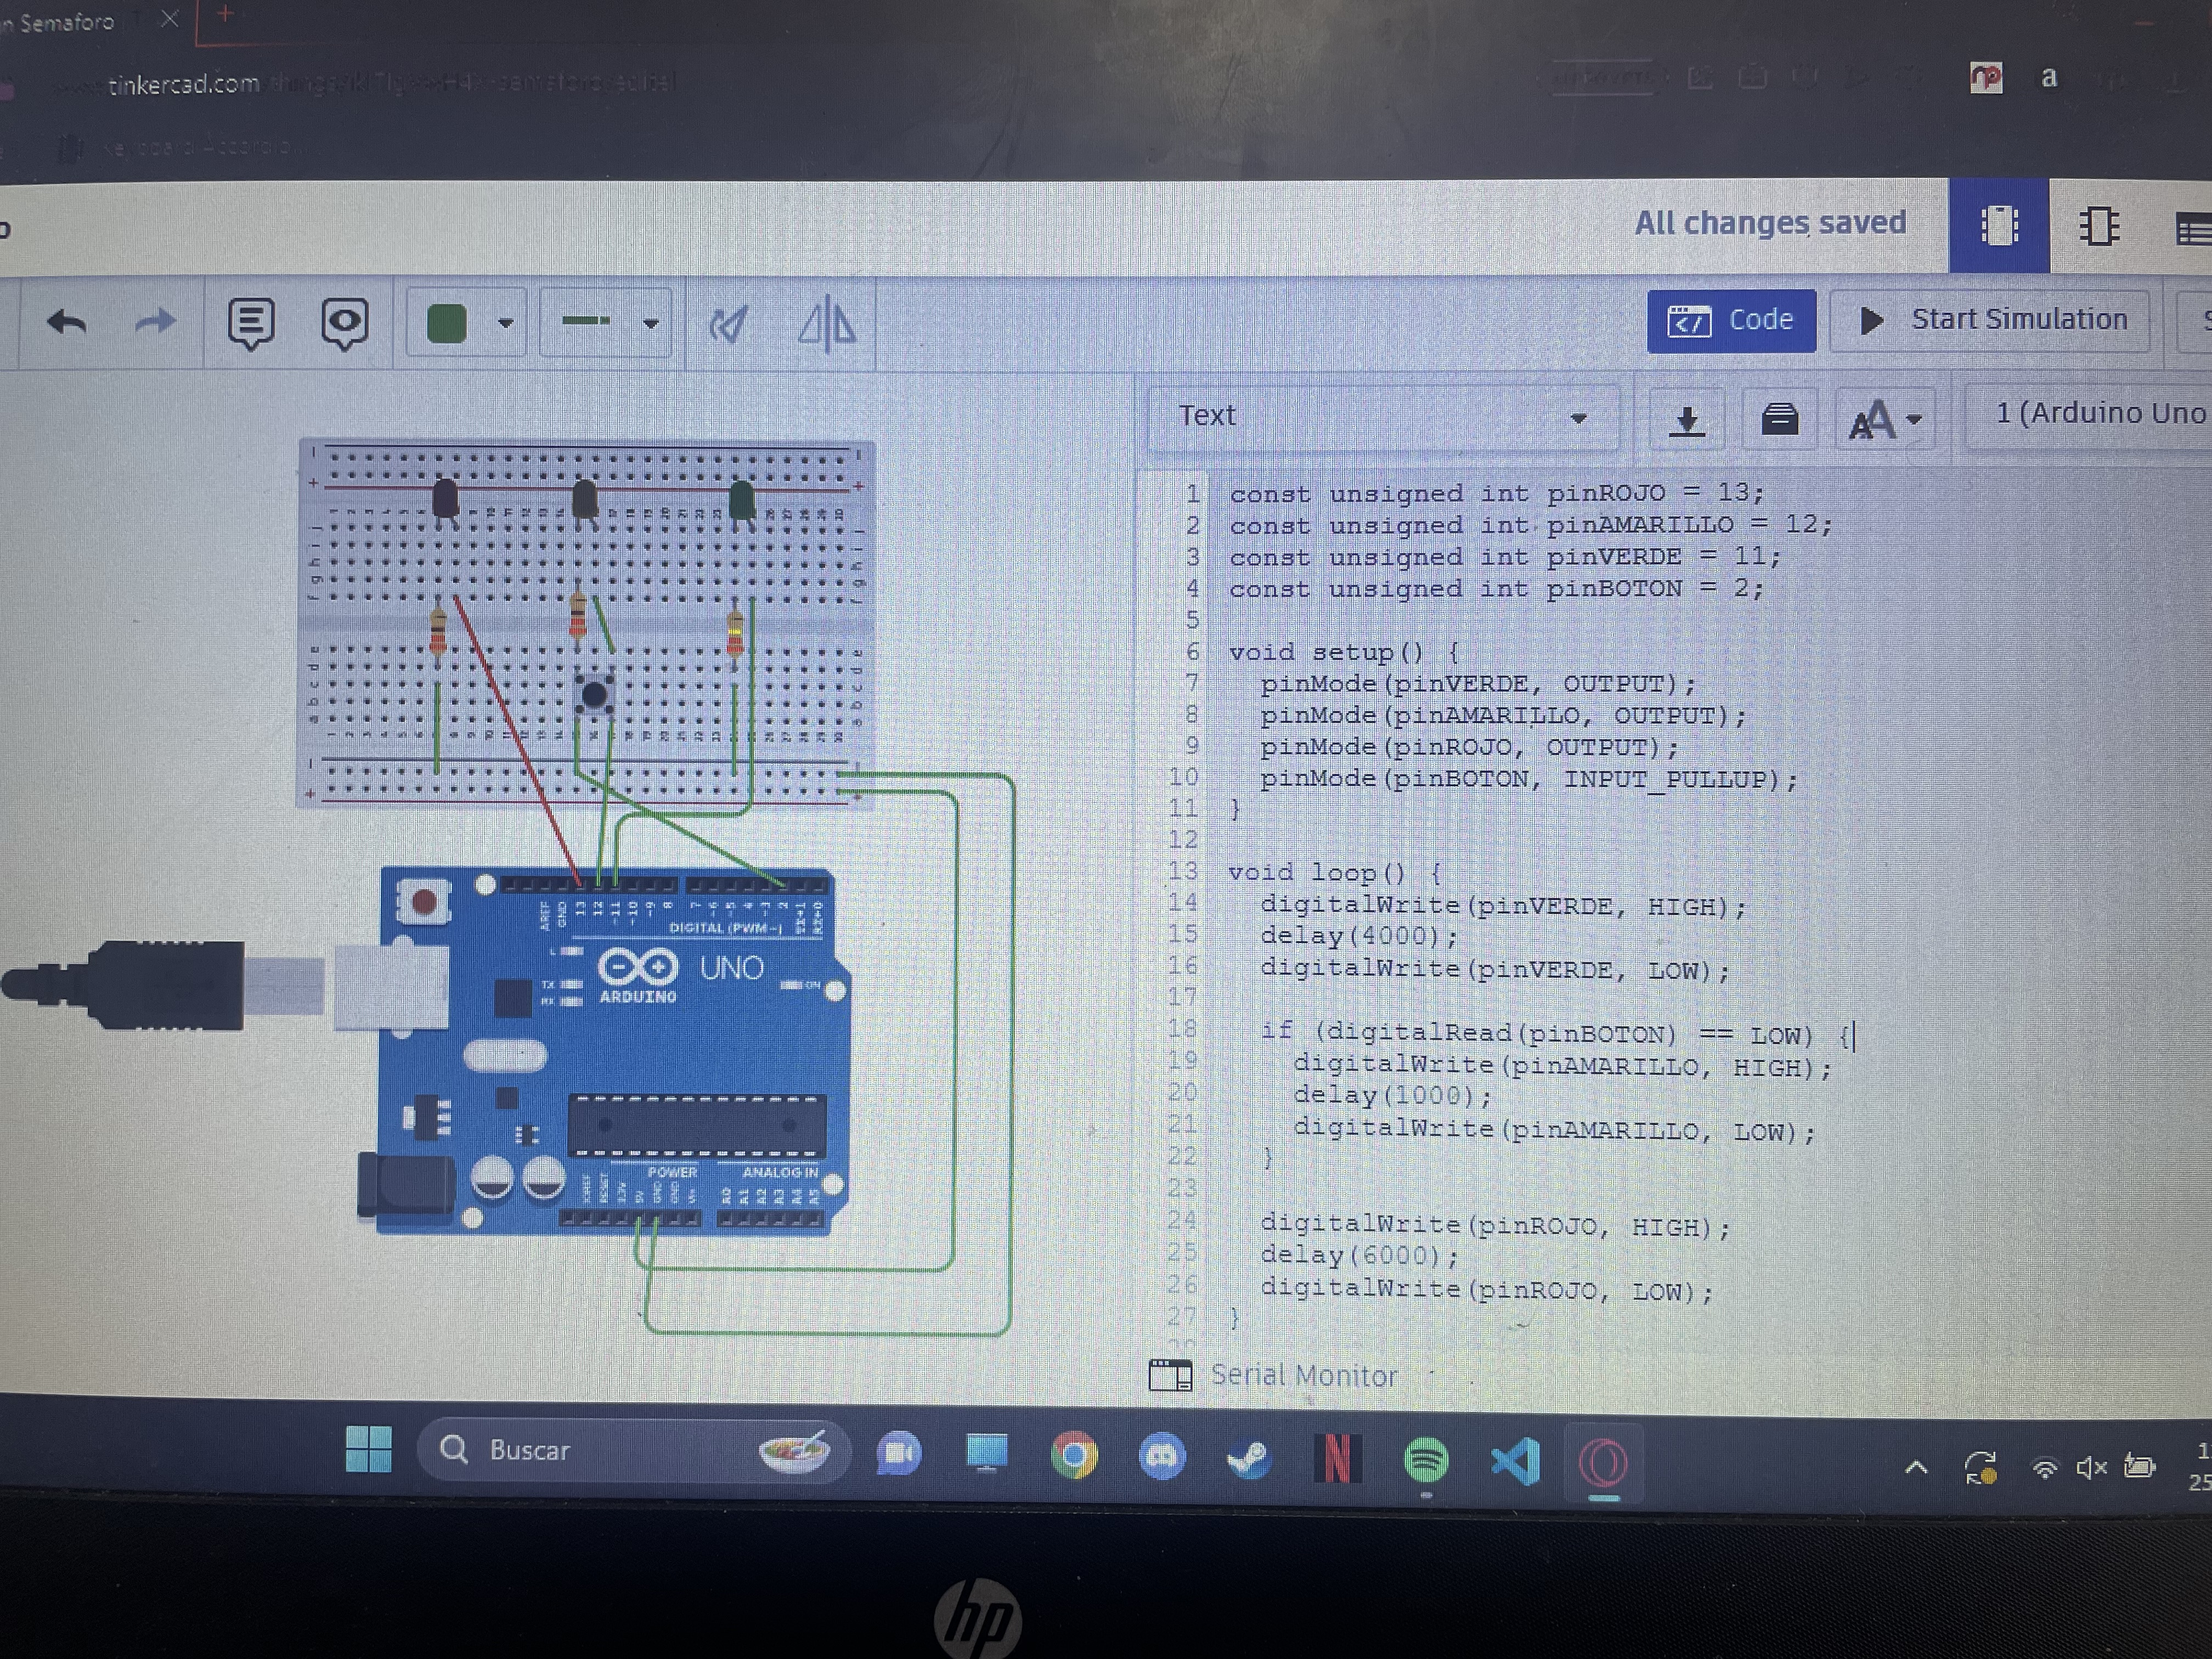Open the Libraries box icon
Image resolution: width=2212 pixels, height=1659 pixels.
(x=1779, y=419)
